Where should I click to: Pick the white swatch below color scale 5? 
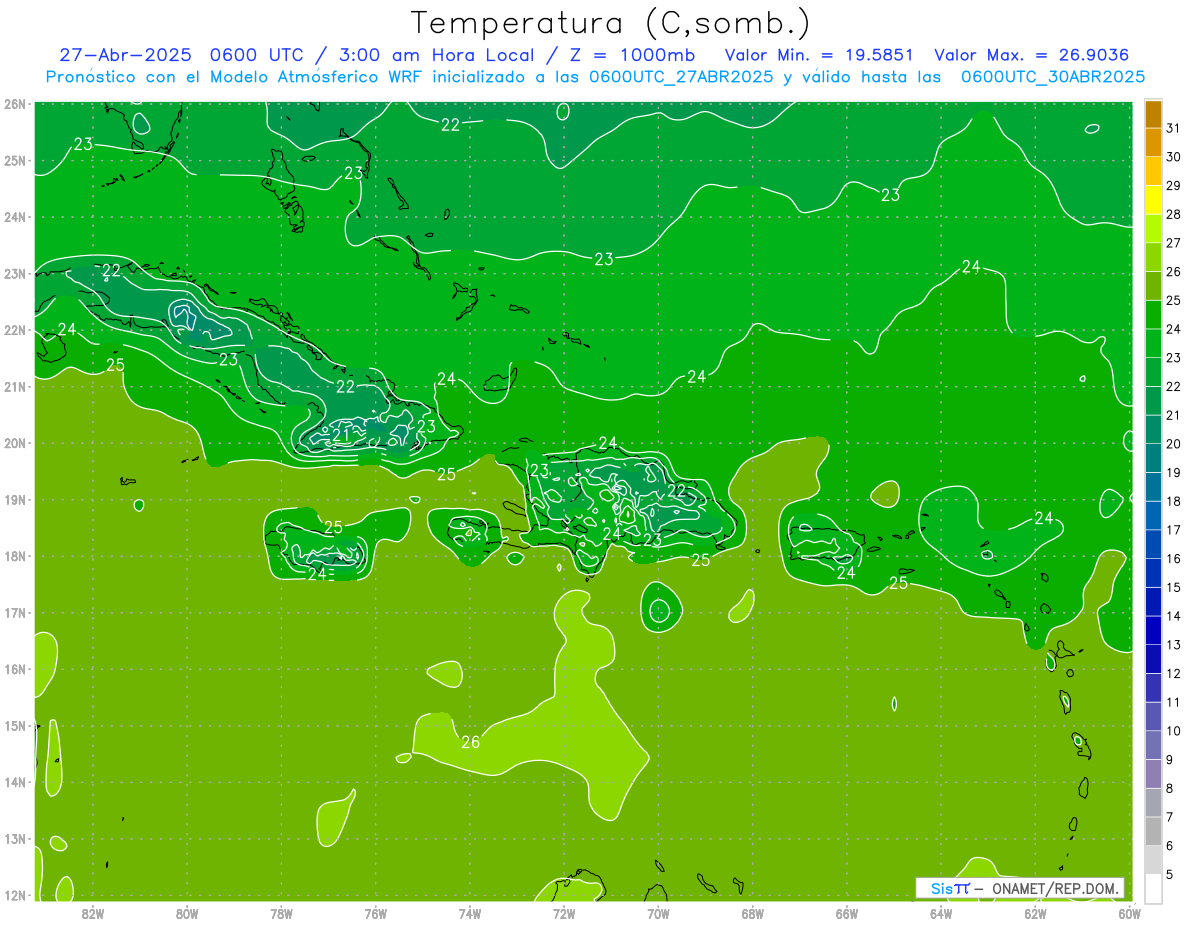(1153, 888)
